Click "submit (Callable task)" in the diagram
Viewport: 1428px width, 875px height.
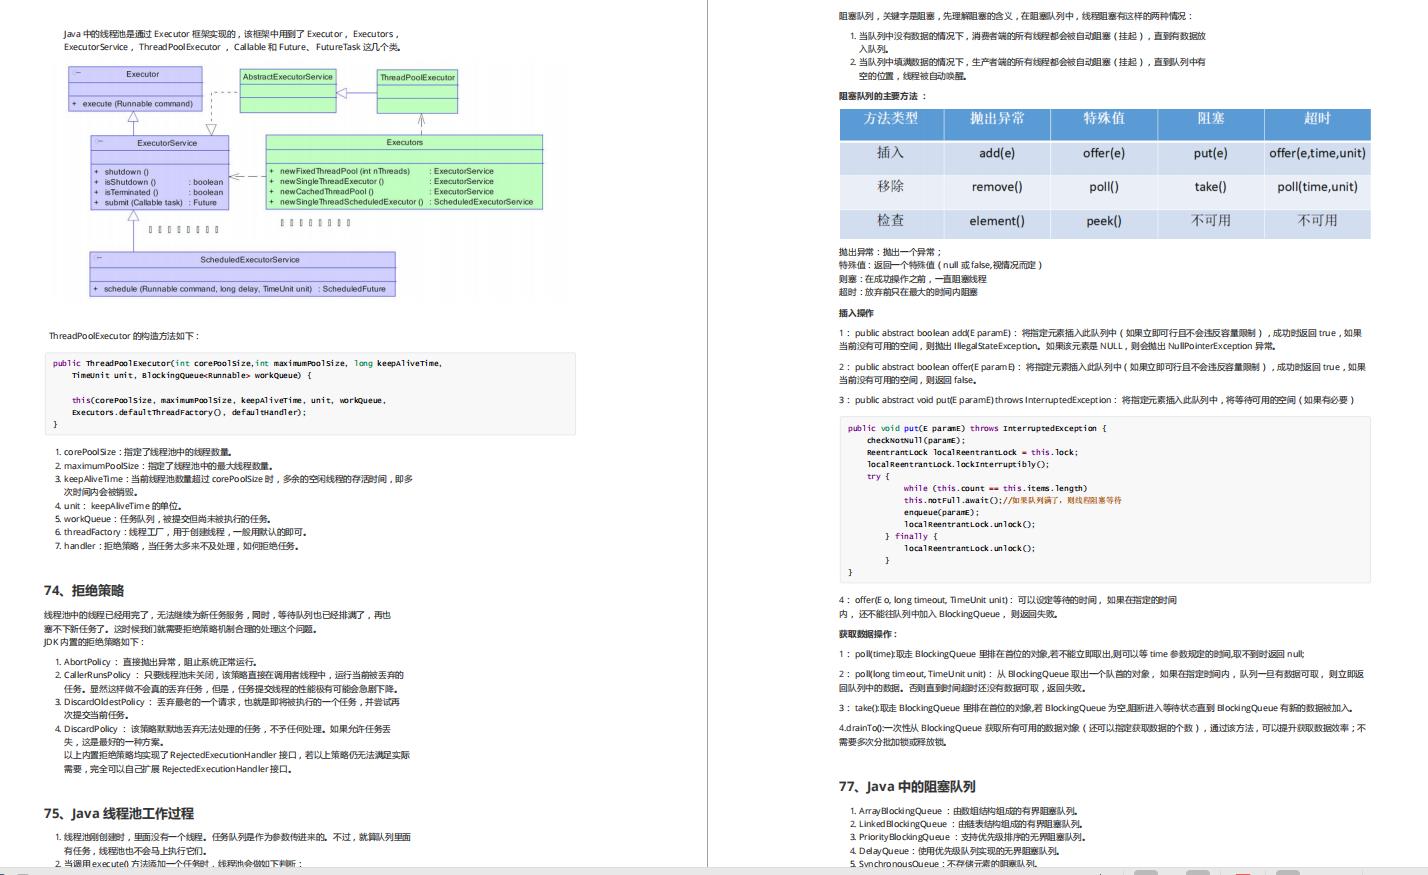tap(144, 202)
